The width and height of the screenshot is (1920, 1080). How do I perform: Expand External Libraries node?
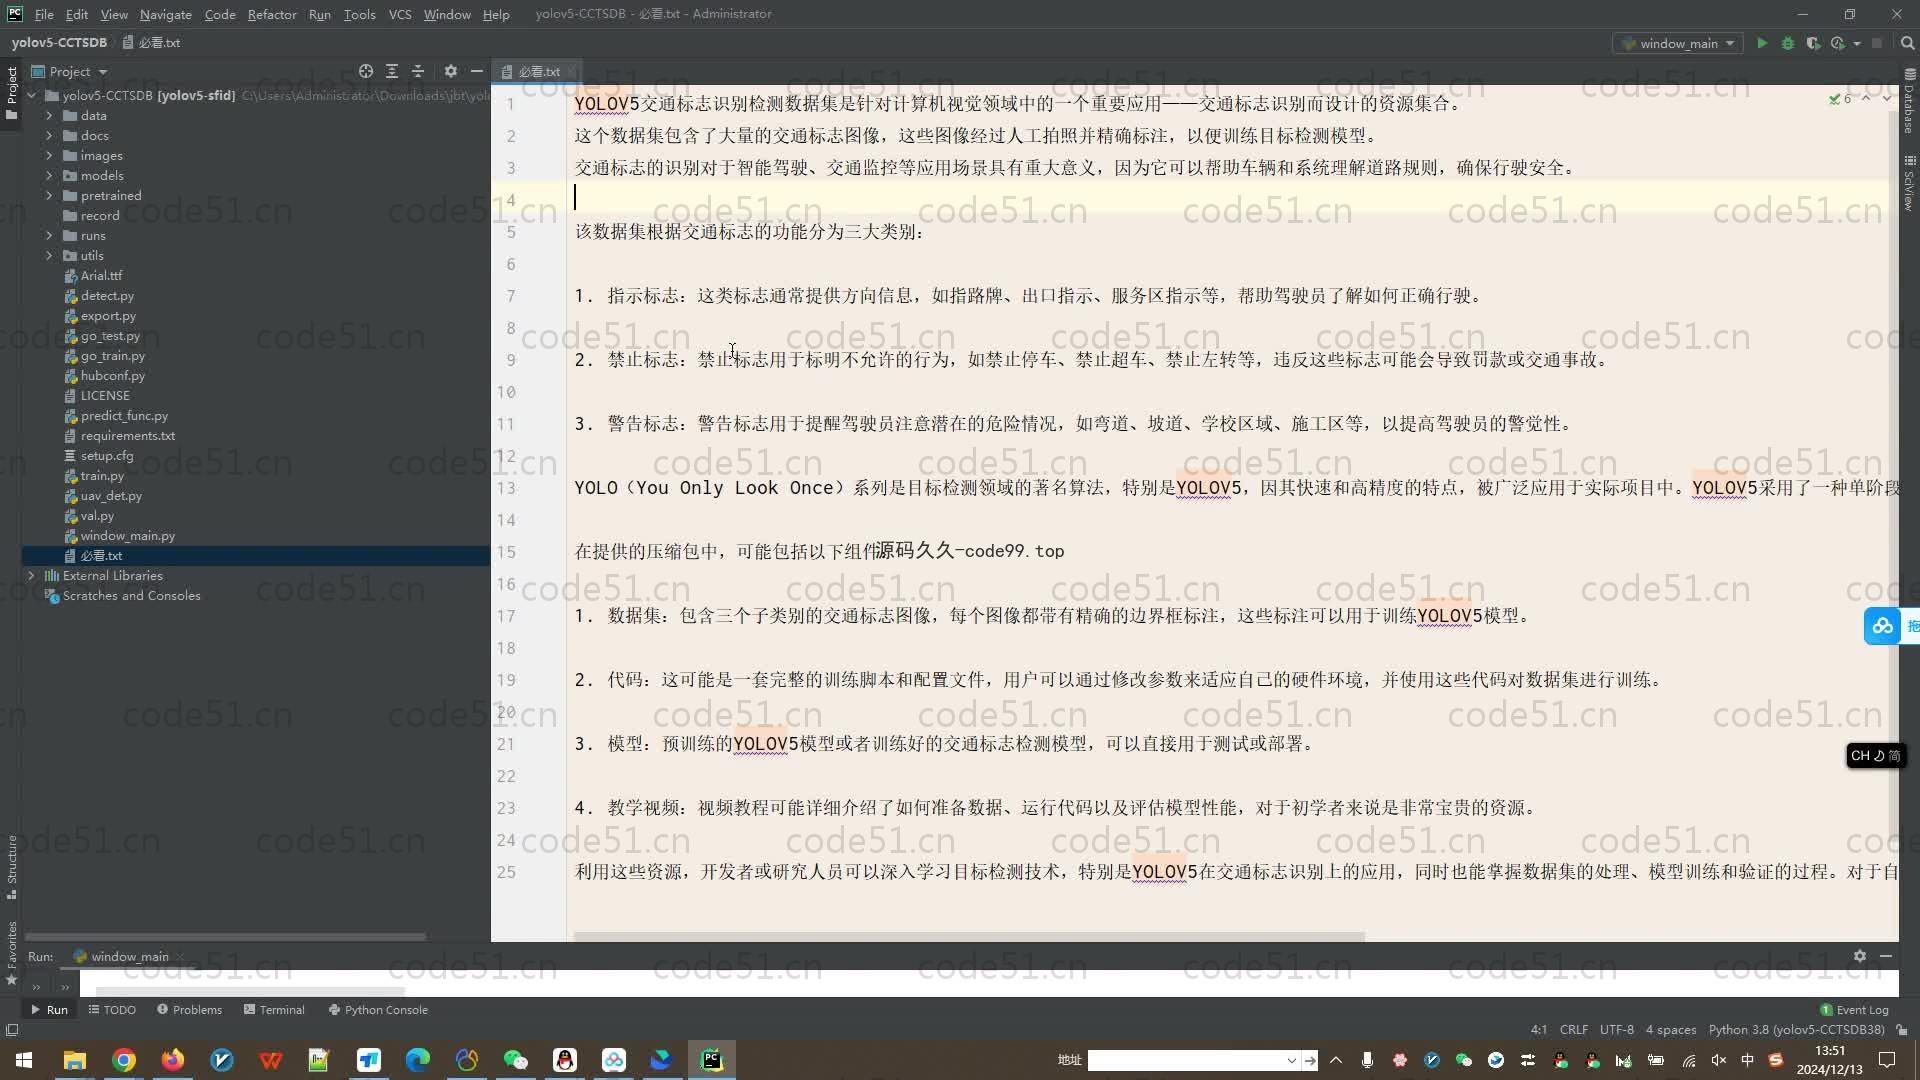coord(31,576)
